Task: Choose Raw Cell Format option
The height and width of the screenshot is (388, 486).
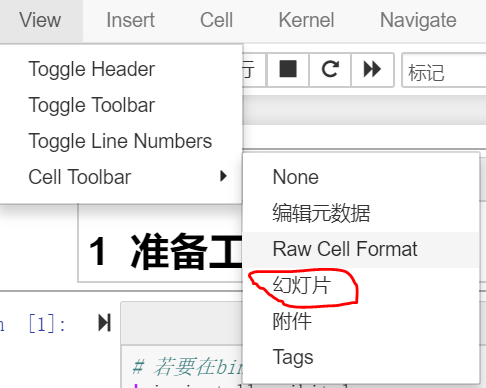Action: point(361,249)
